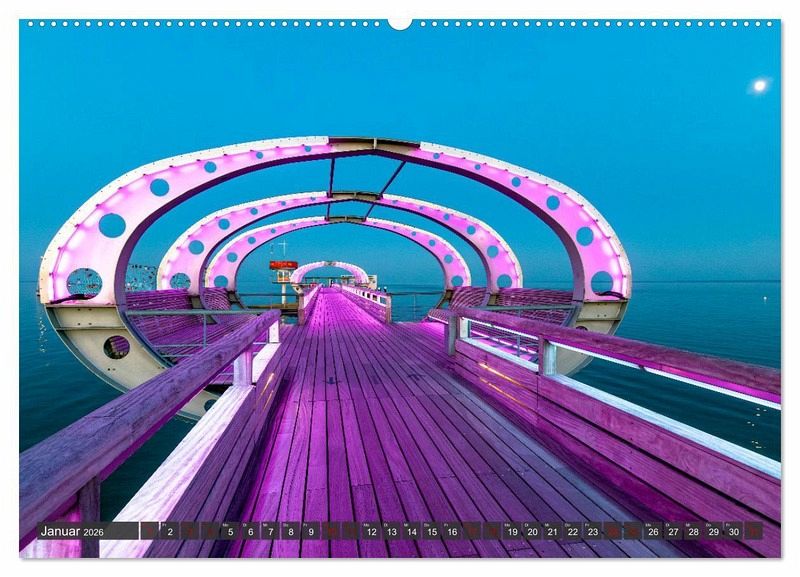
Task: Click date 23 in the calendar strip
Action: click(592, 531)
